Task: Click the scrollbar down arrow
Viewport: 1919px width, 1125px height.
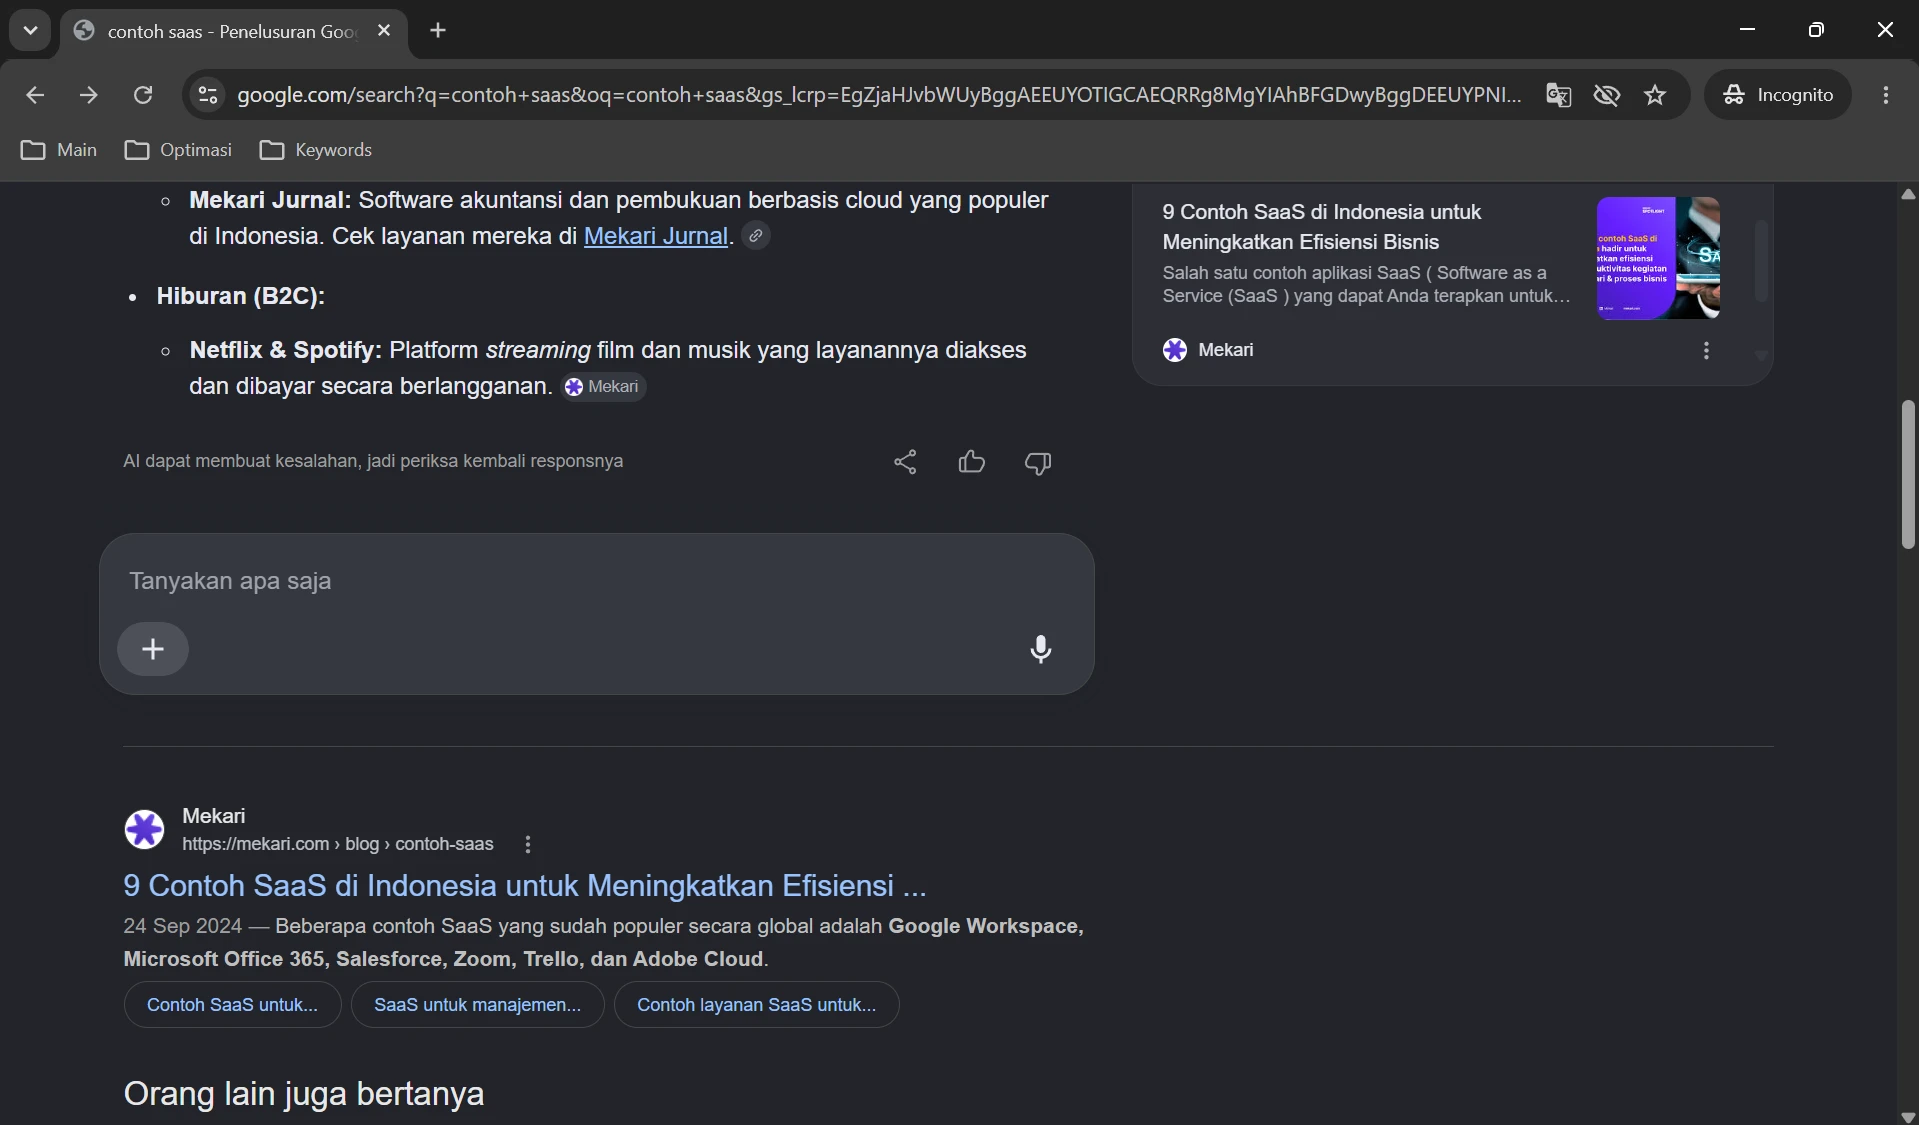Action: [1908, 1116]
